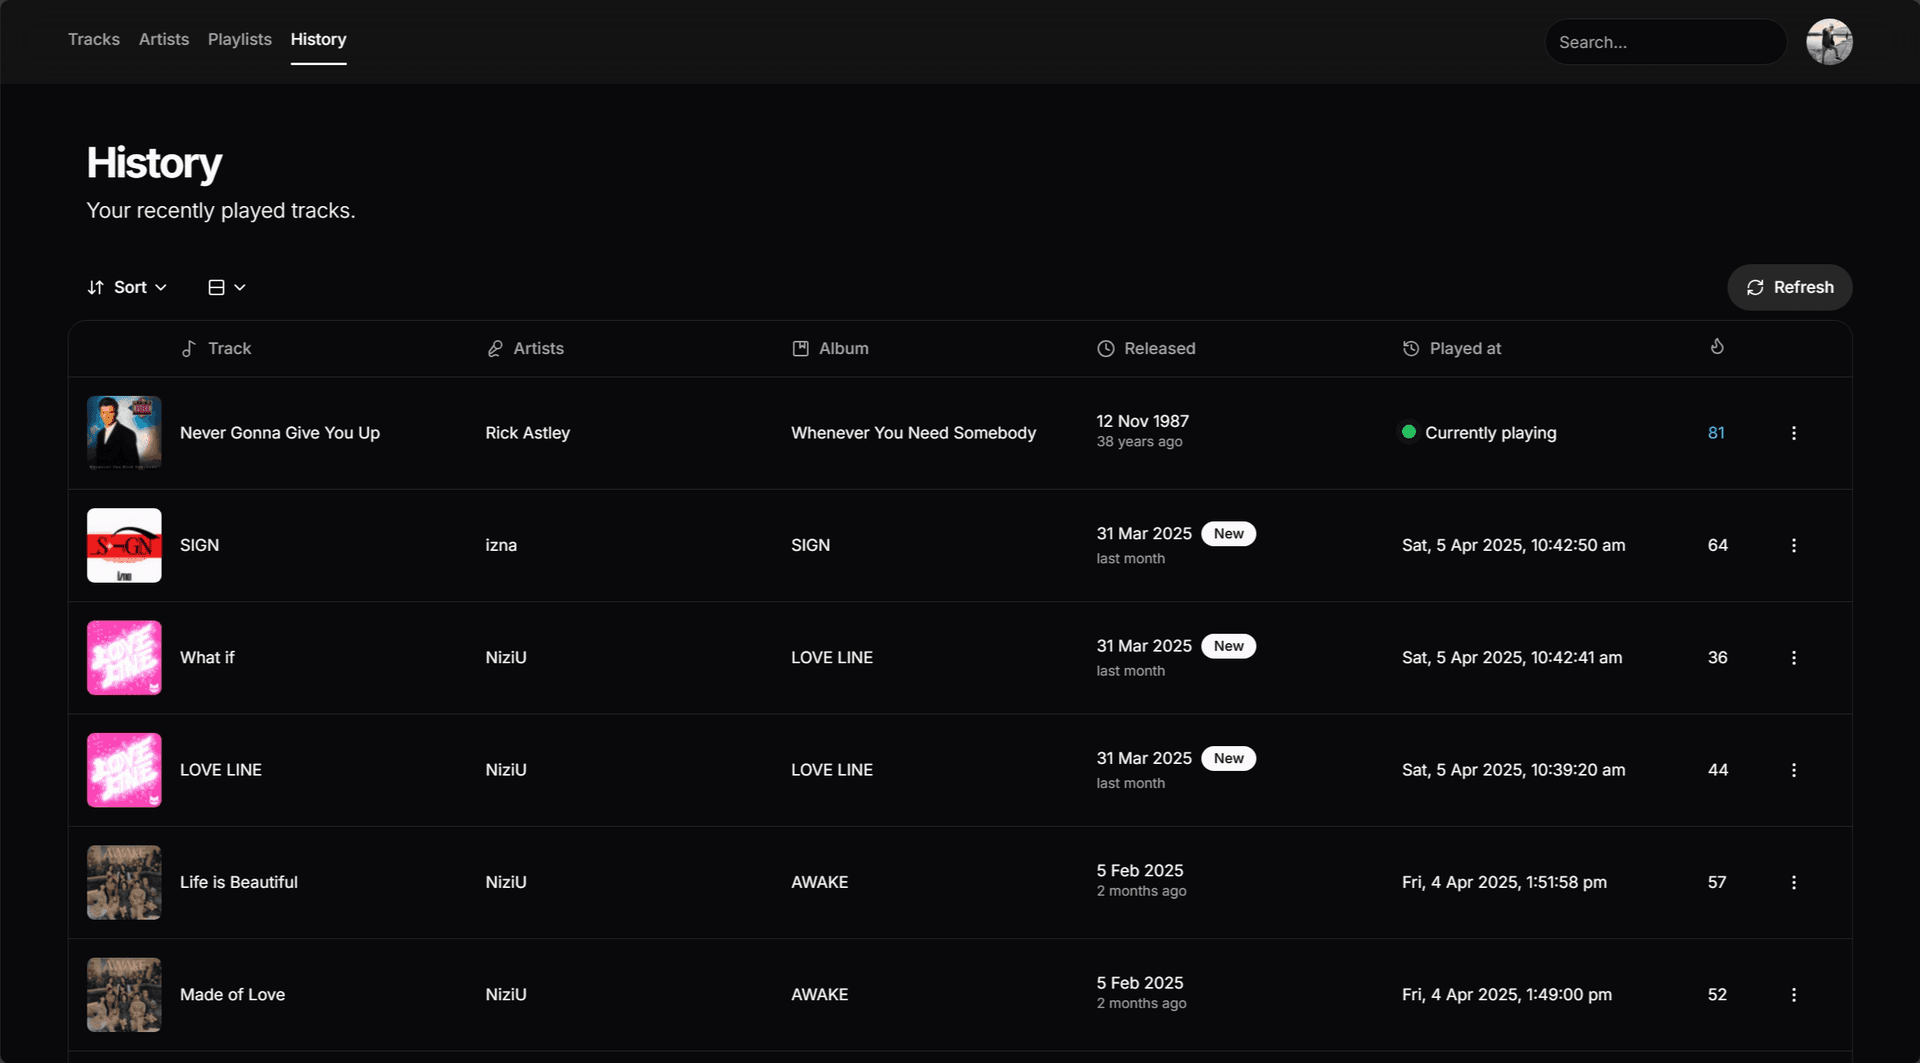Switch to the Tracks tab
Image resolution: width=1920 pixels, height=1063 pixels.
coord(94,39)
